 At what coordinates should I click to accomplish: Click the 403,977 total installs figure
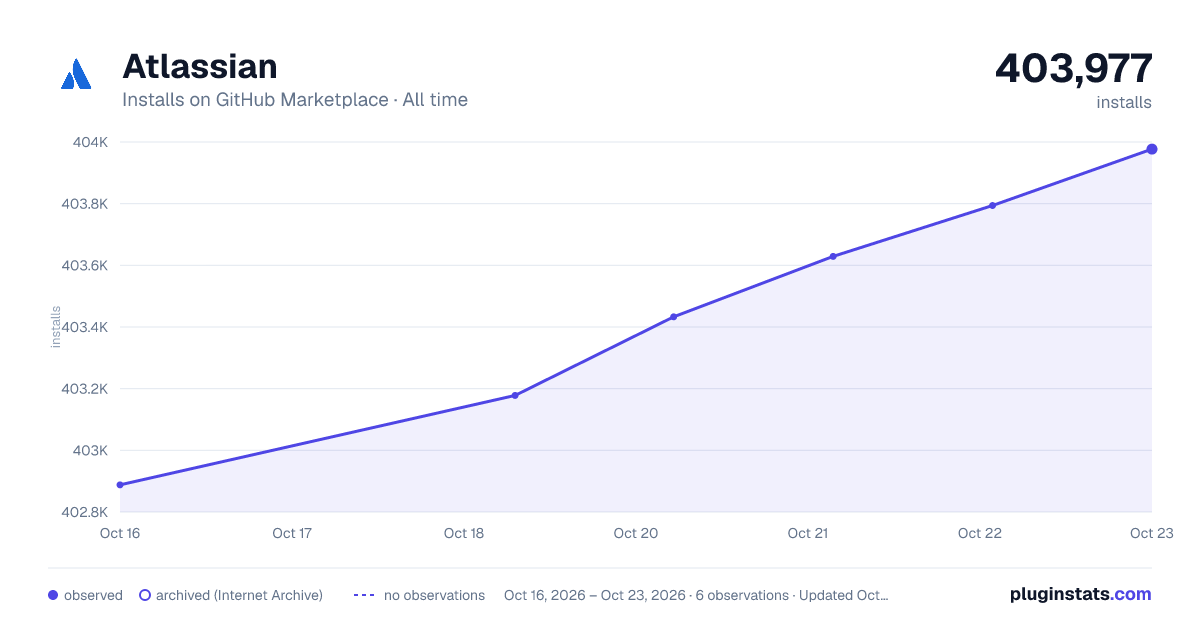pos(1074,68)
